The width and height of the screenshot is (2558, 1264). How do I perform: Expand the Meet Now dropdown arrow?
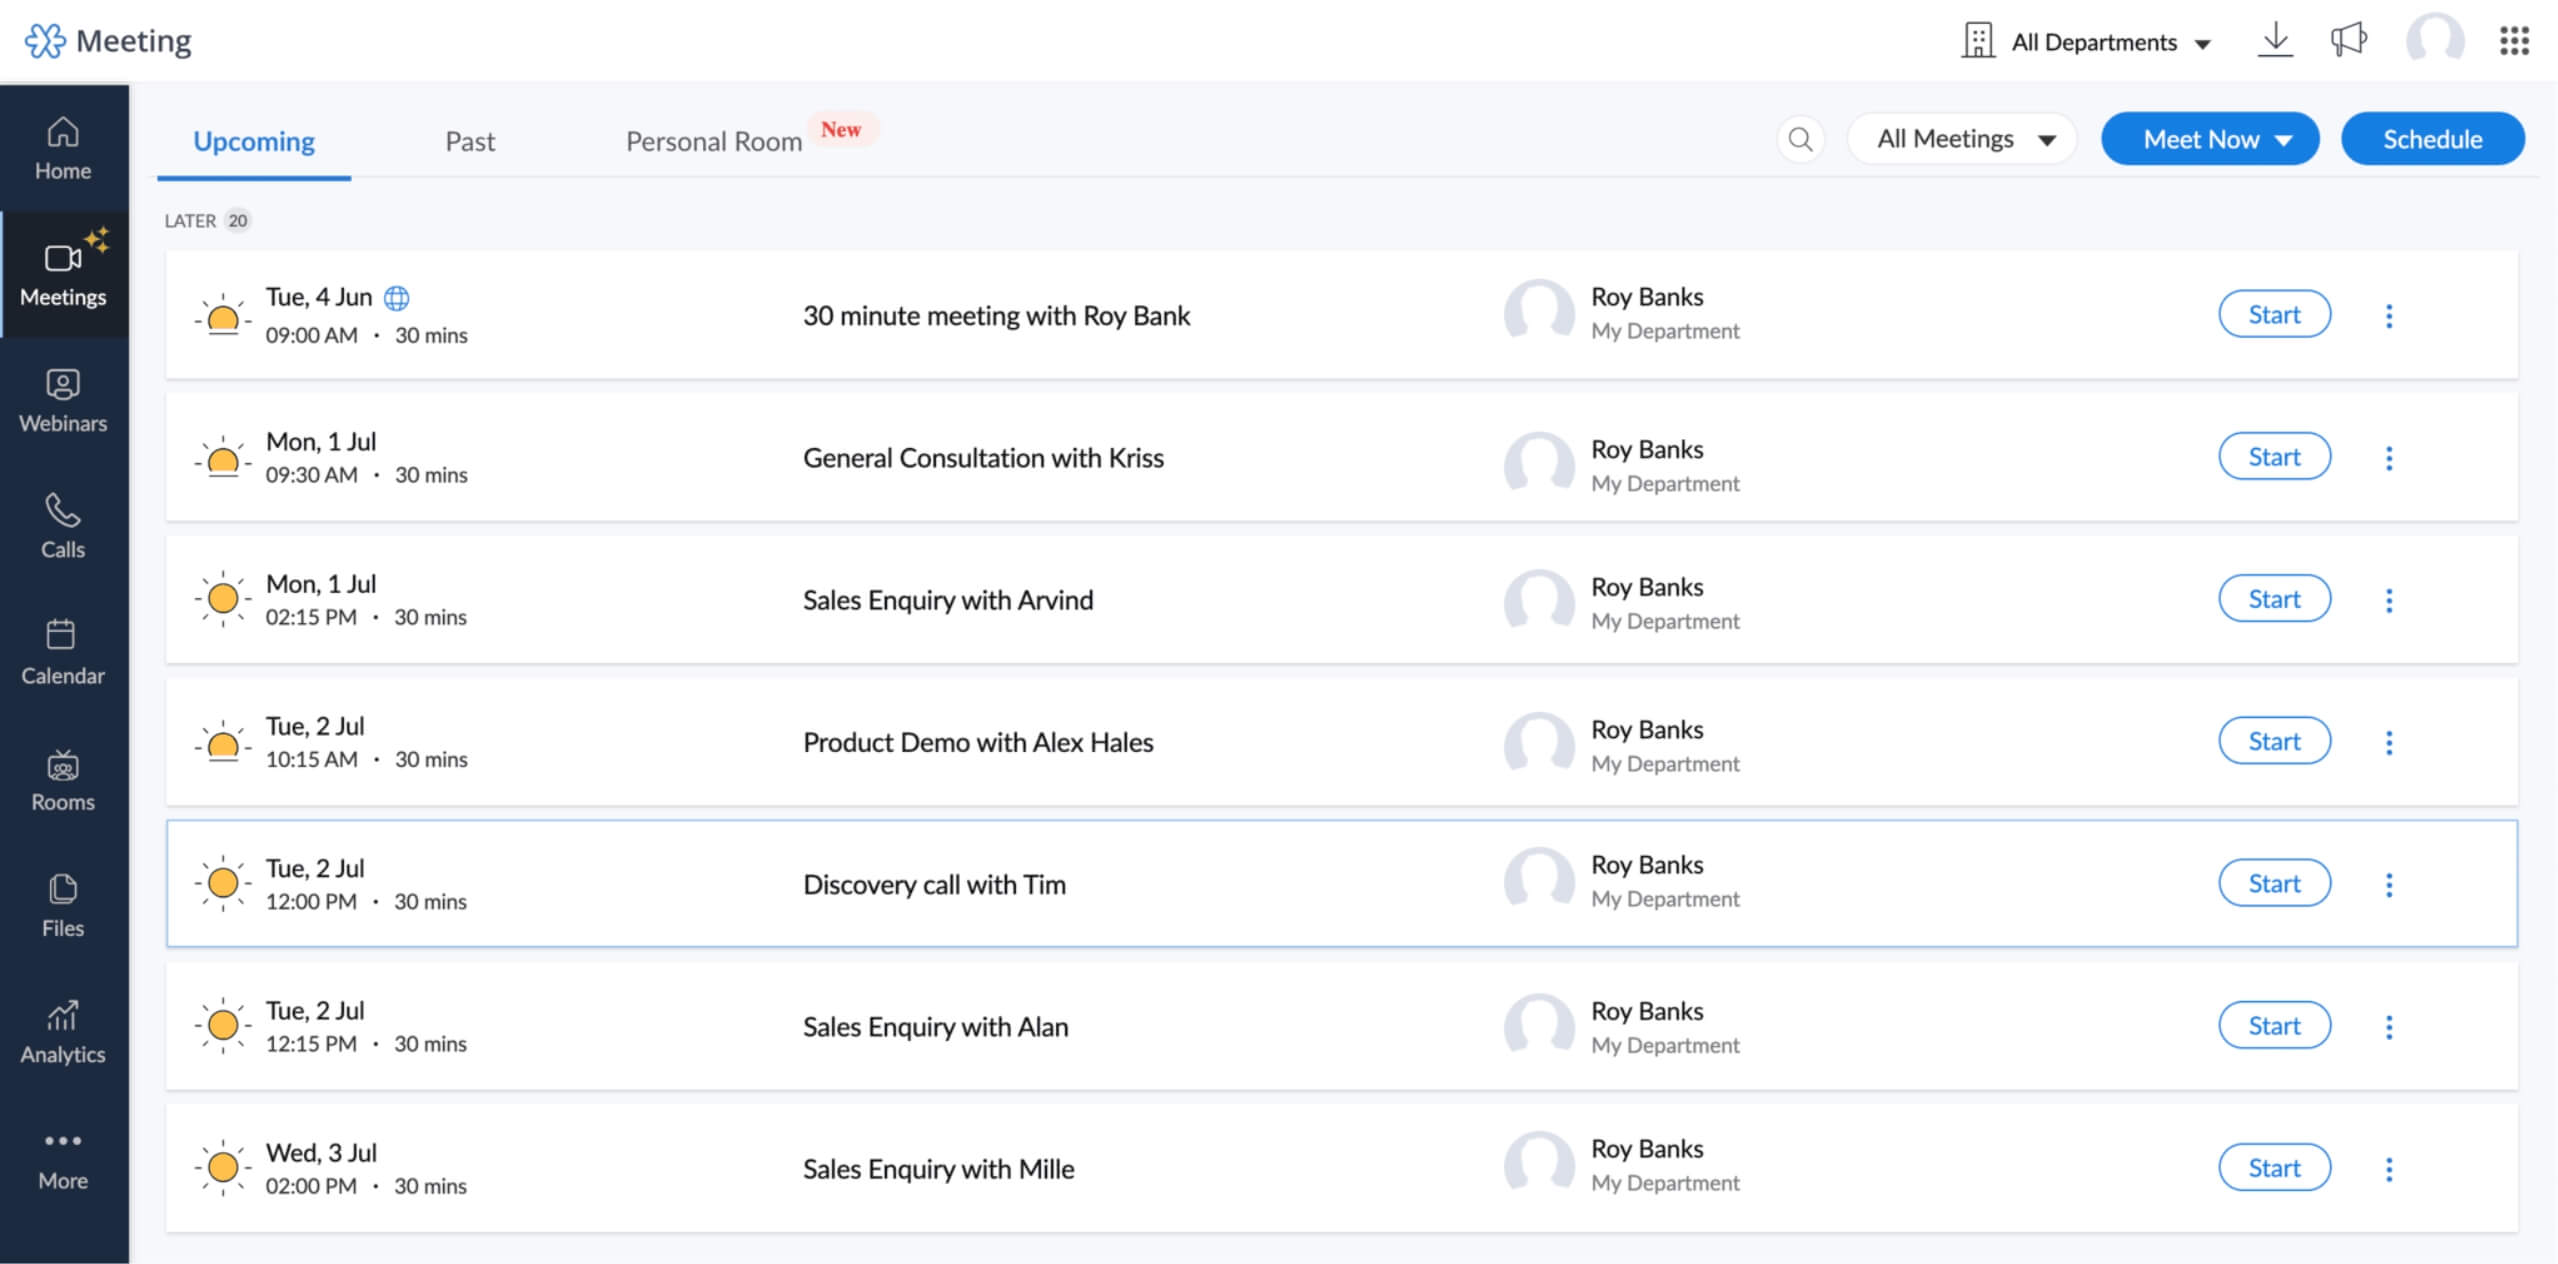click(2285, 140)
